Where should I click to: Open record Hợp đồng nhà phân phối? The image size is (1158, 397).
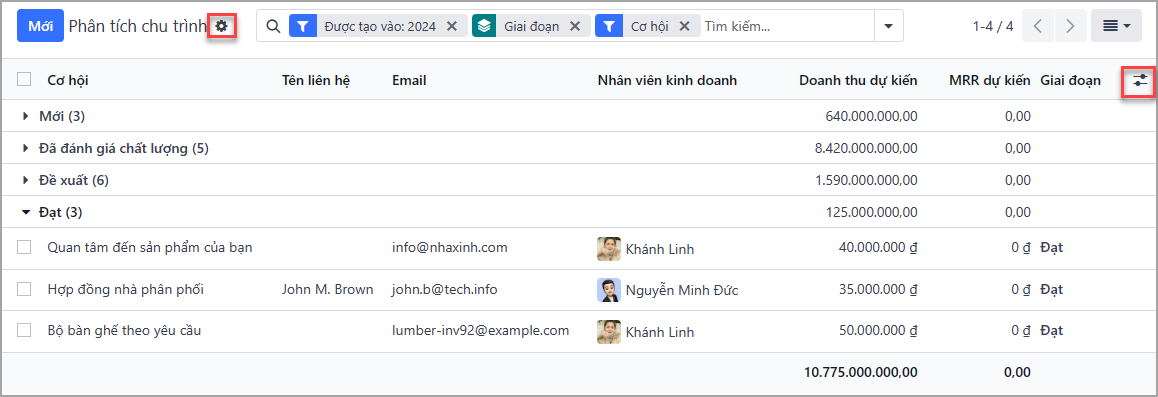[x=126, y=290]
